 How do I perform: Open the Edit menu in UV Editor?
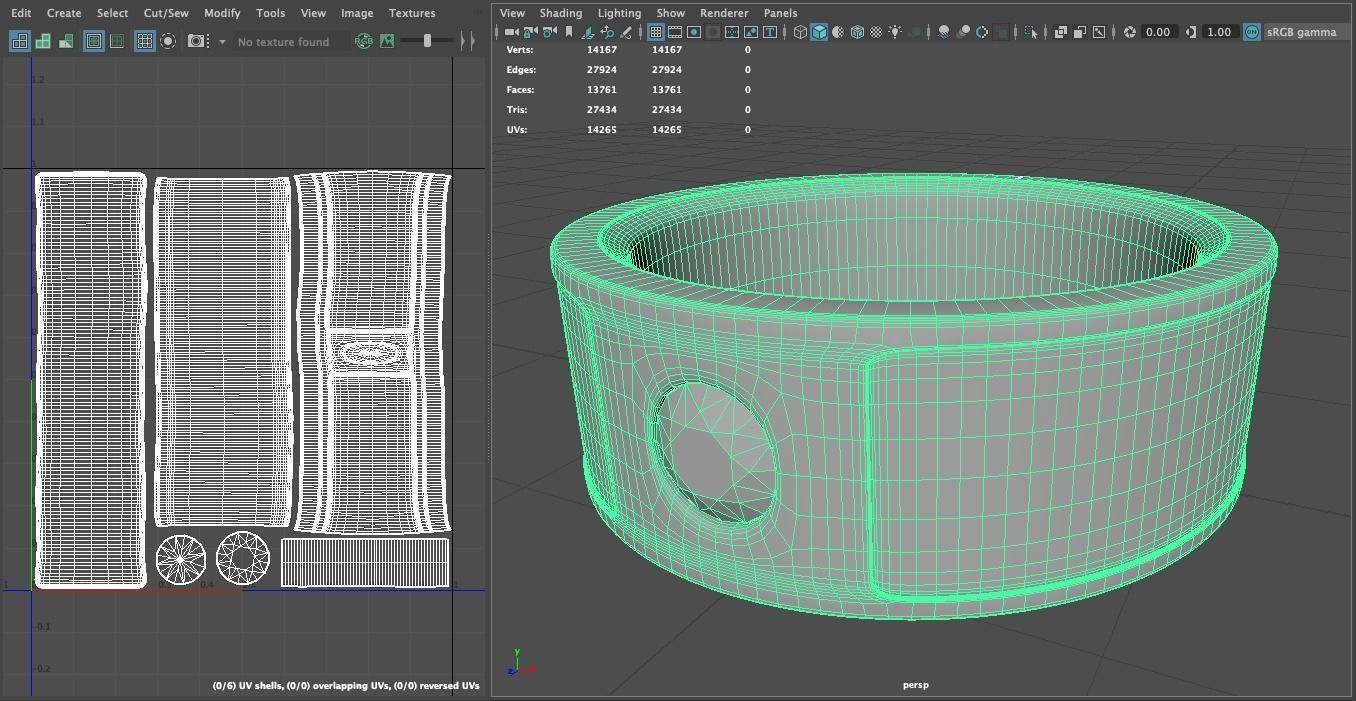(x=20, y=13)
